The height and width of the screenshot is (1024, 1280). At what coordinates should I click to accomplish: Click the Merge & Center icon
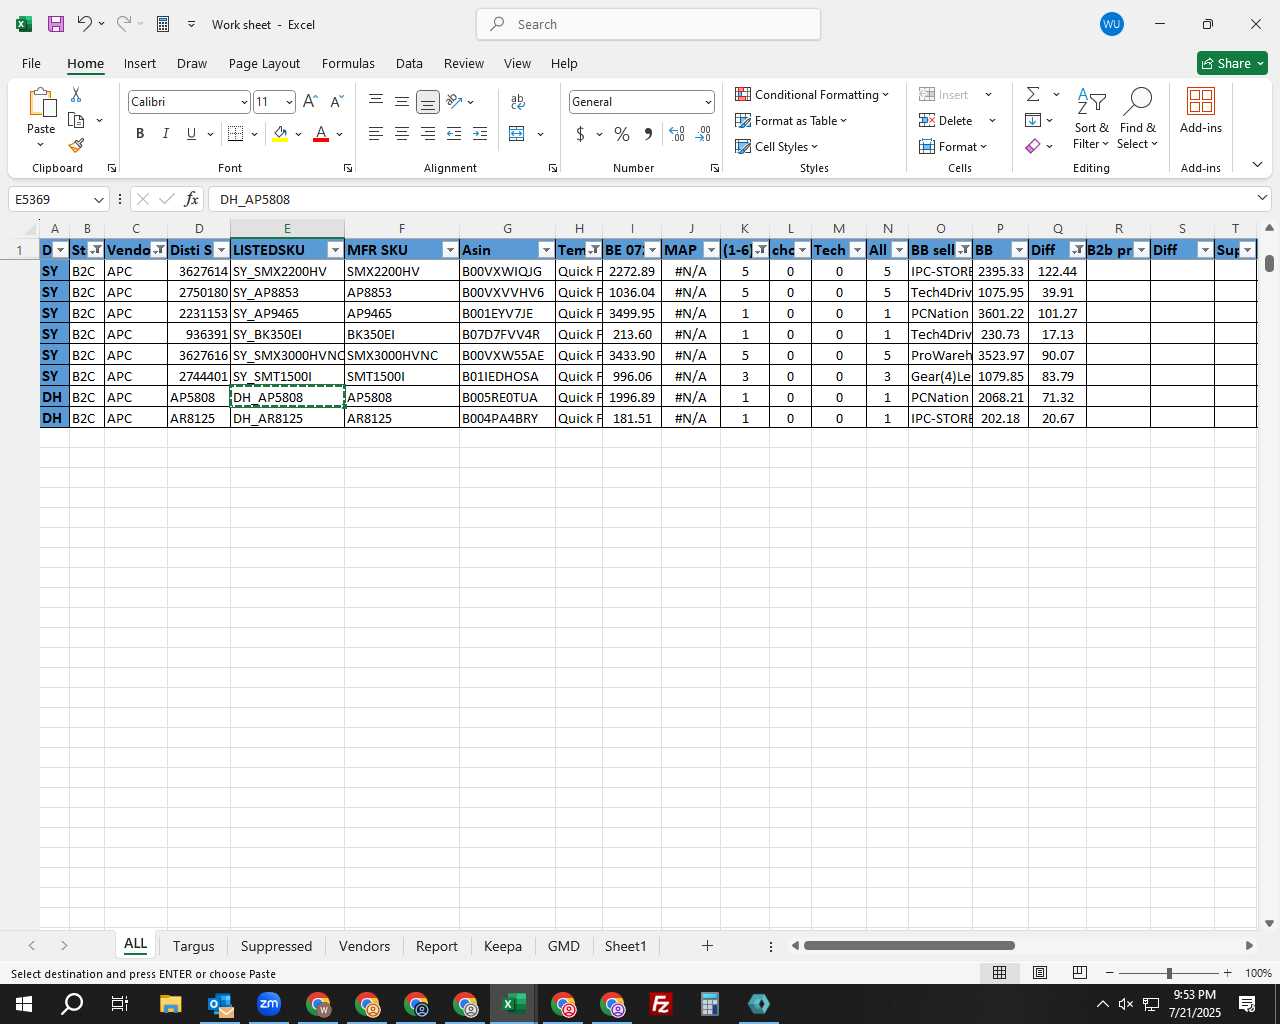(517, 134)
